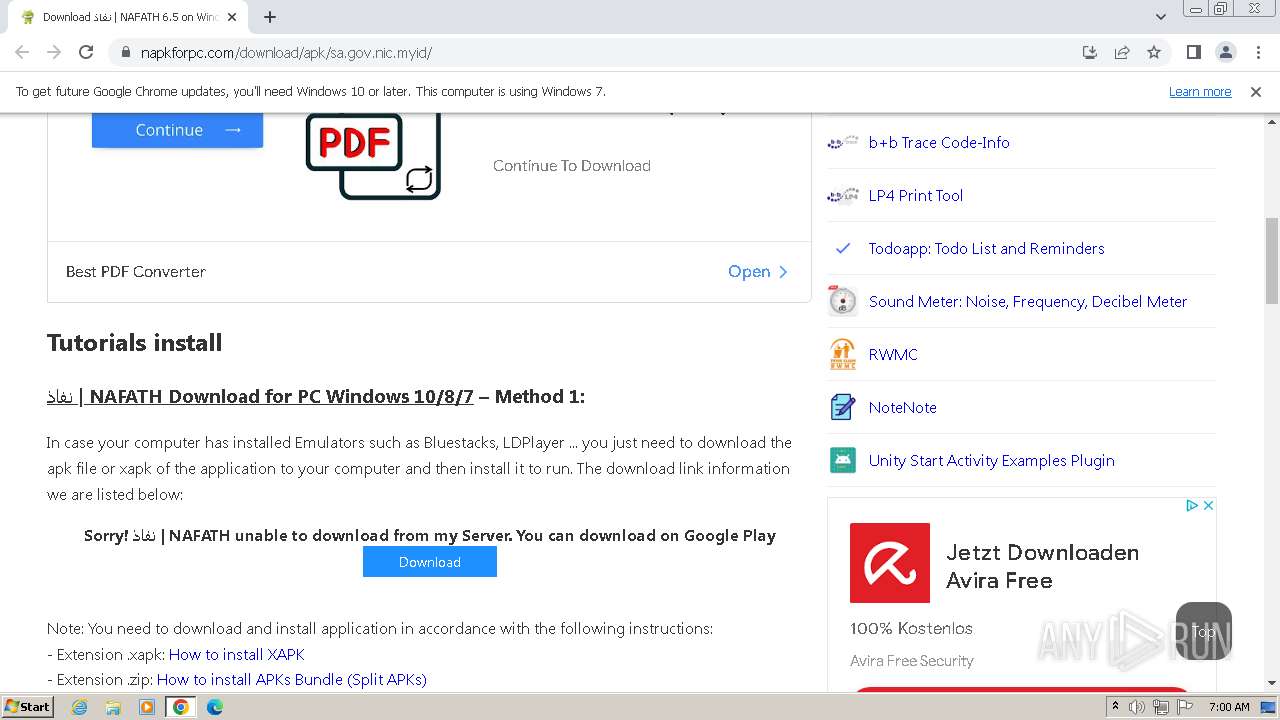Toggle the browser side panel
The height and width of the screenshot is (720, 1280).
(1193, 52)
